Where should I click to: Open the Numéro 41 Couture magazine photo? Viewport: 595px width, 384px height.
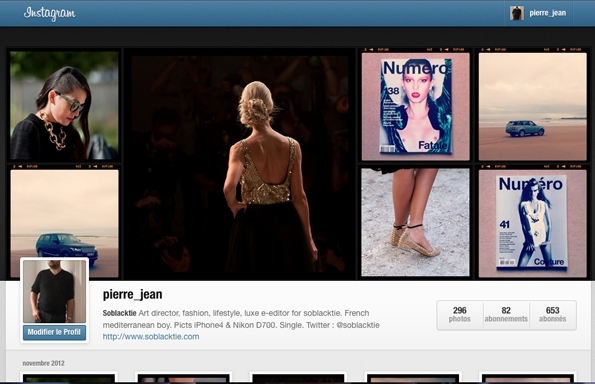(532, 223)
